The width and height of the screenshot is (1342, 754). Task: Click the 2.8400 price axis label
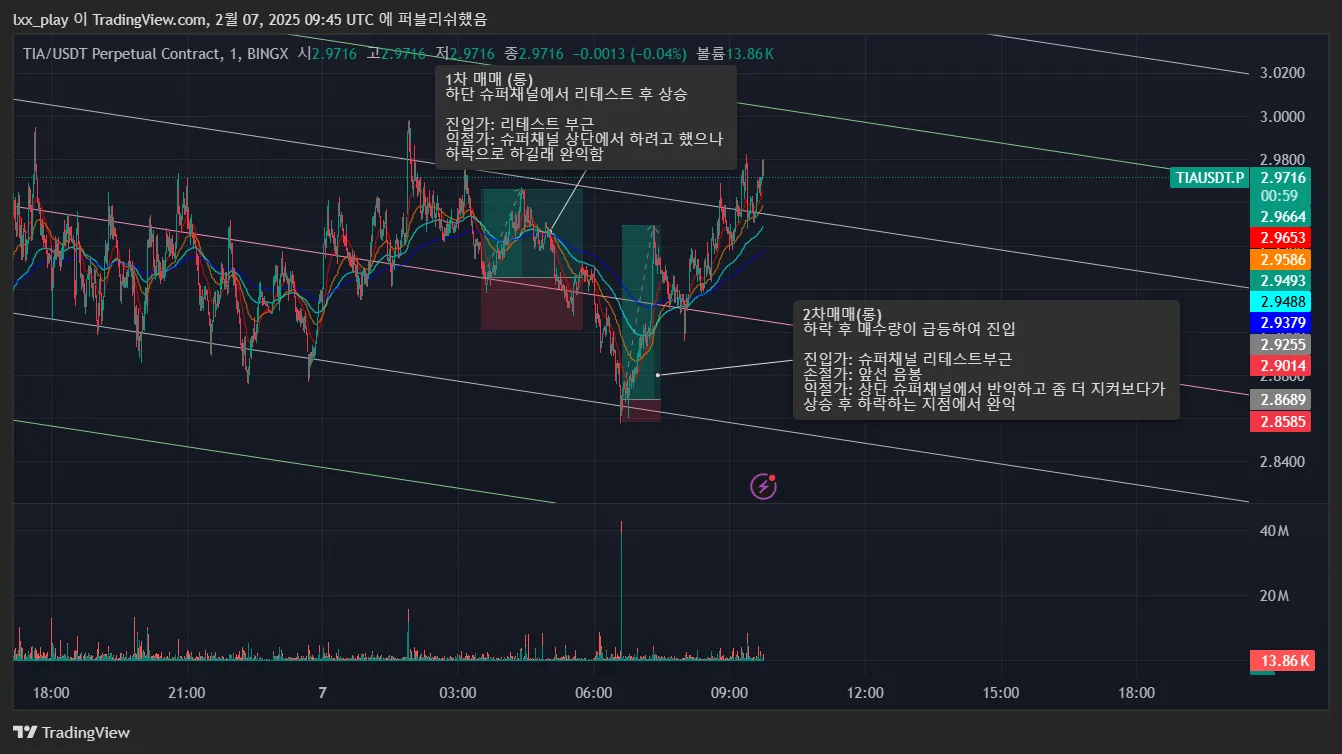coord(1283,462)
